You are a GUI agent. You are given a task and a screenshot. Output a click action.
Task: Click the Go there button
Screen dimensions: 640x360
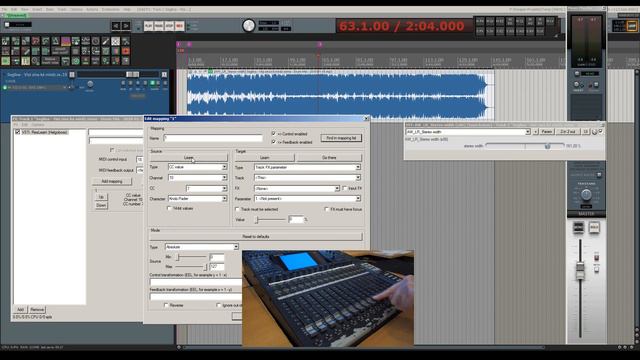click(329, 157)
